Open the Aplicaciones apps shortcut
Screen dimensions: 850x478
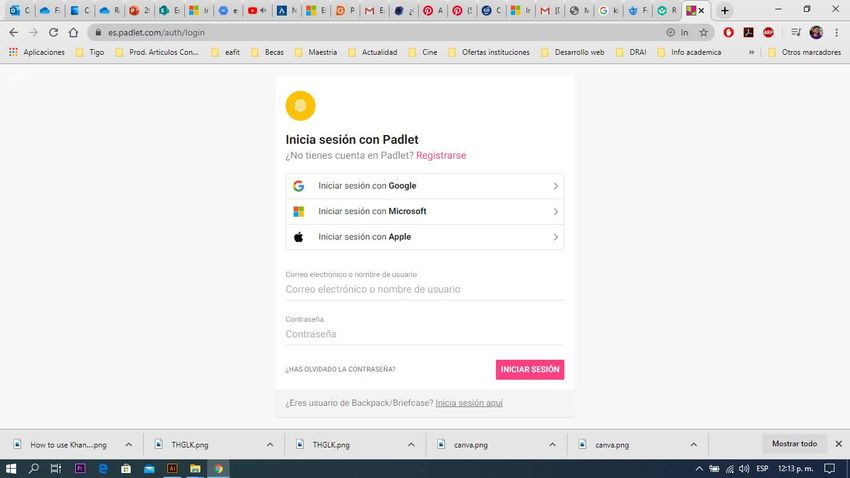(37, 52)
